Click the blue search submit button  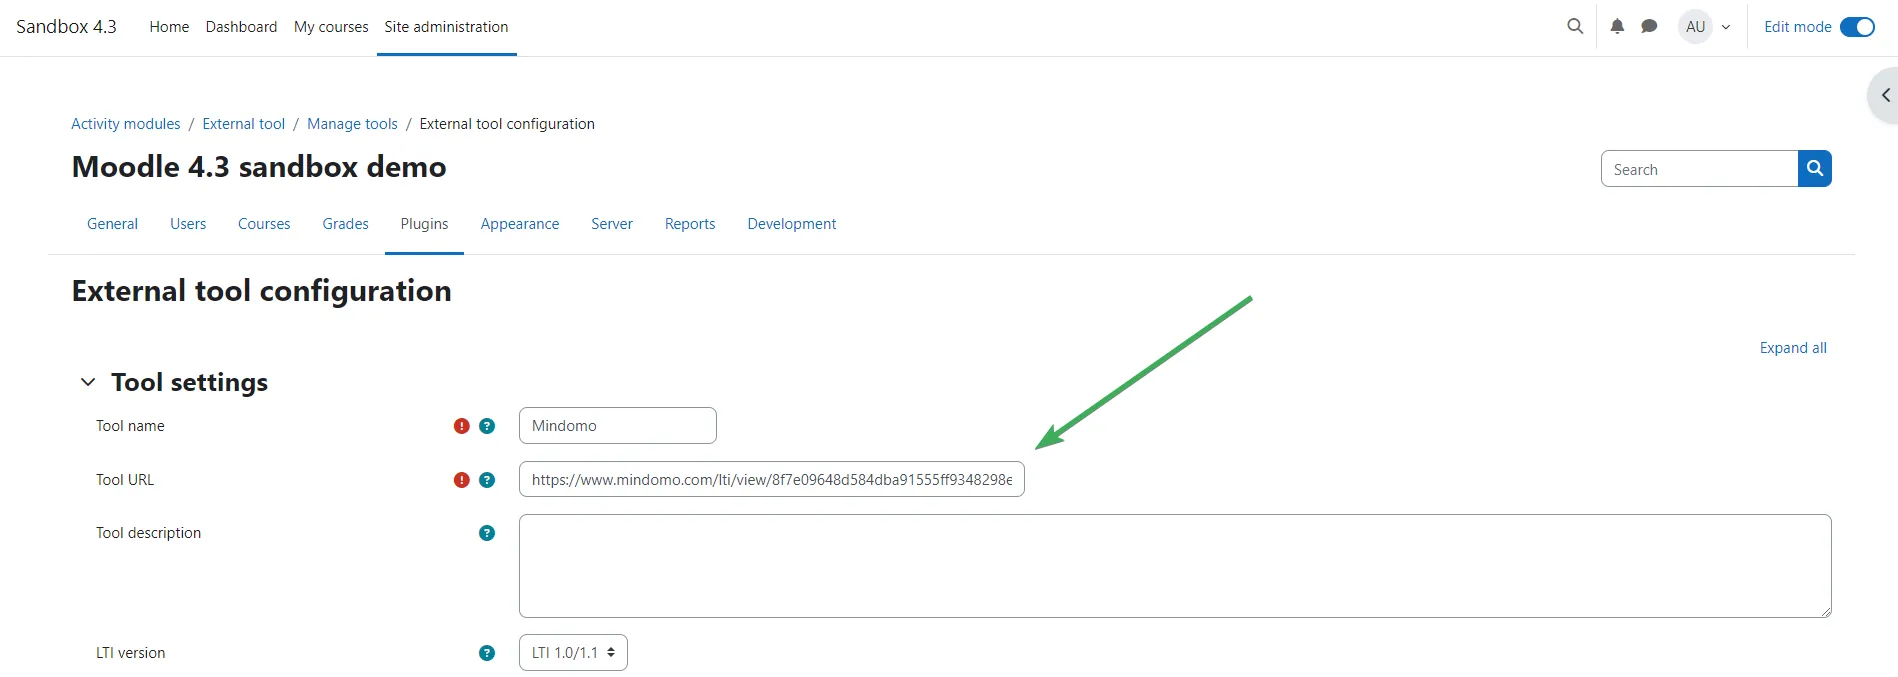click(x=1814, y=169)
